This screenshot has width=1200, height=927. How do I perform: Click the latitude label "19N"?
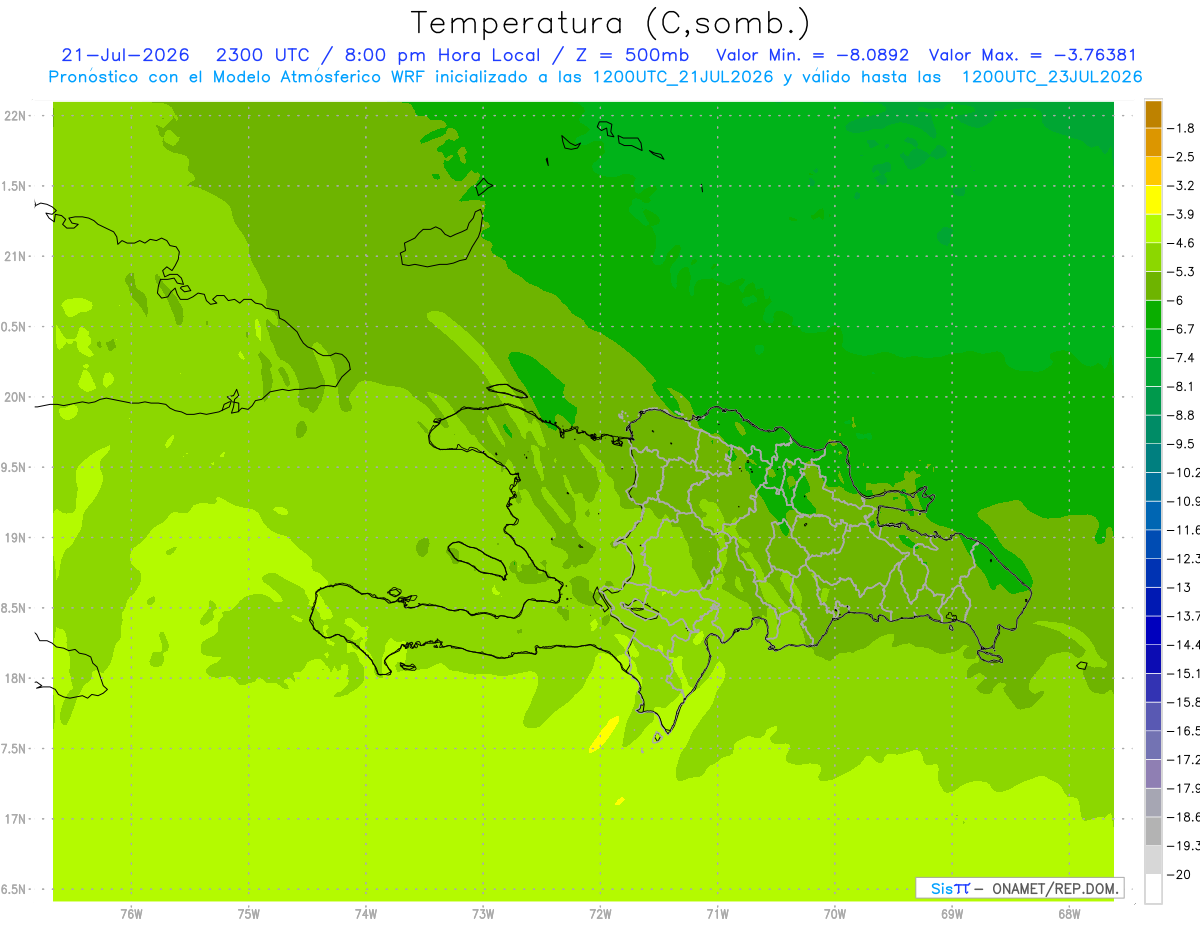coord(15,538)
